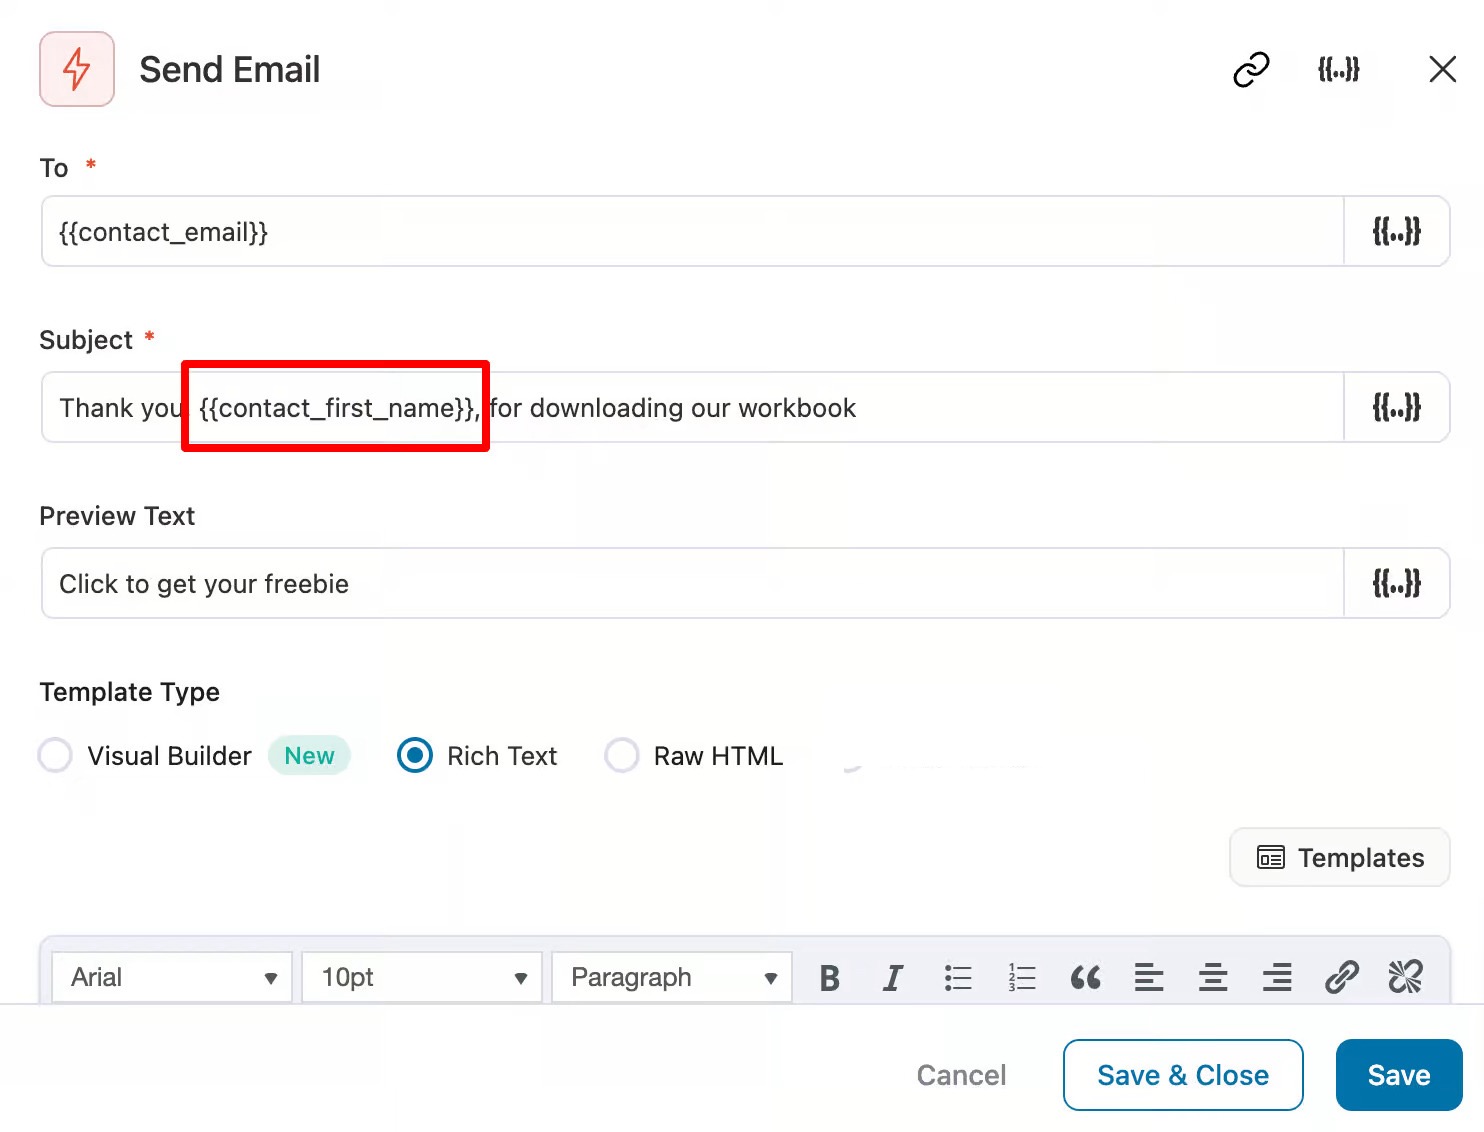Insert merge tag into the To field
This screenshot has height=1132, width=1484.
(1396, 232)
